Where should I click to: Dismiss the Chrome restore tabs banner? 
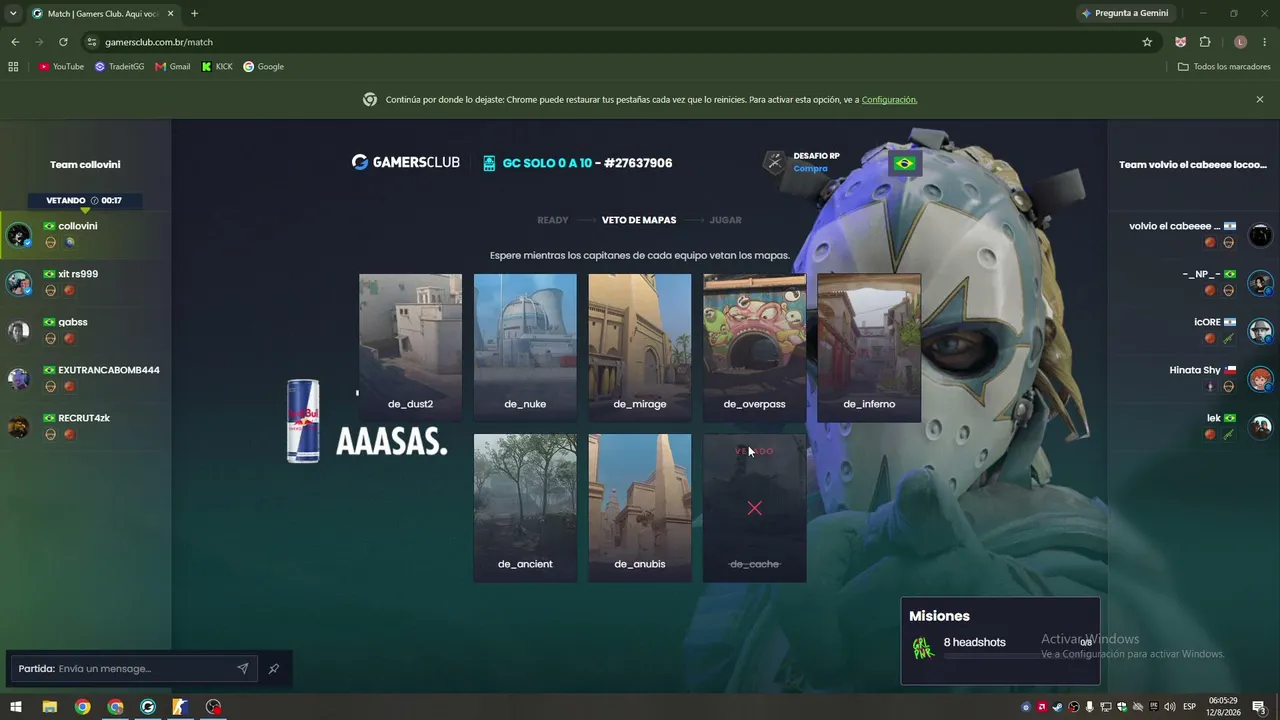coord(1260,100)
